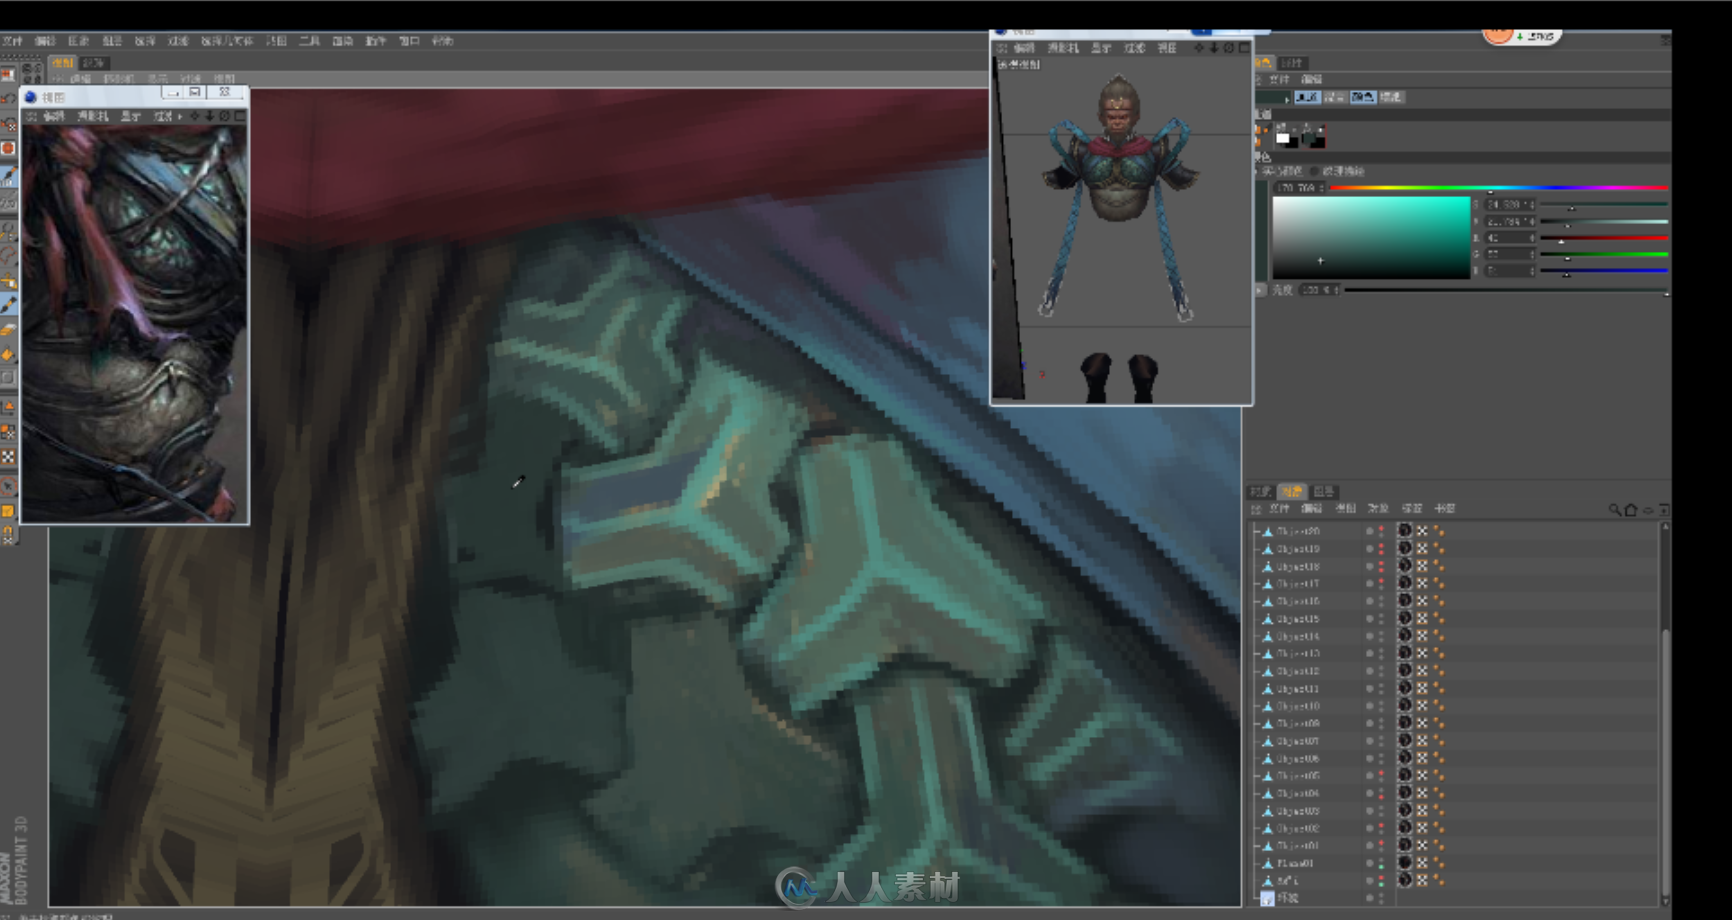Screen dimensions: 1732x920
Task: Click the stepper arrows of the red value field
Action: pyautogui.click(x=1532, y=238)
